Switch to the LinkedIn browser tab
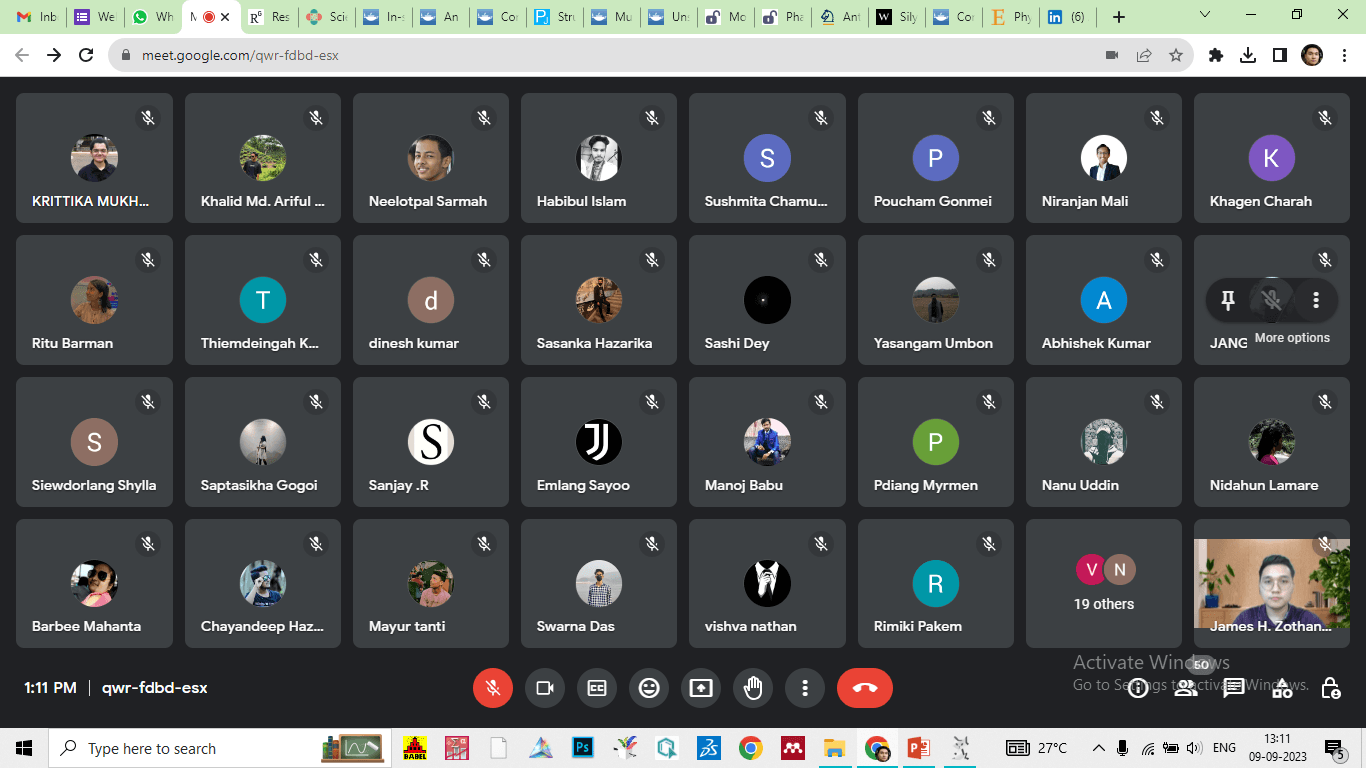 1067,17
